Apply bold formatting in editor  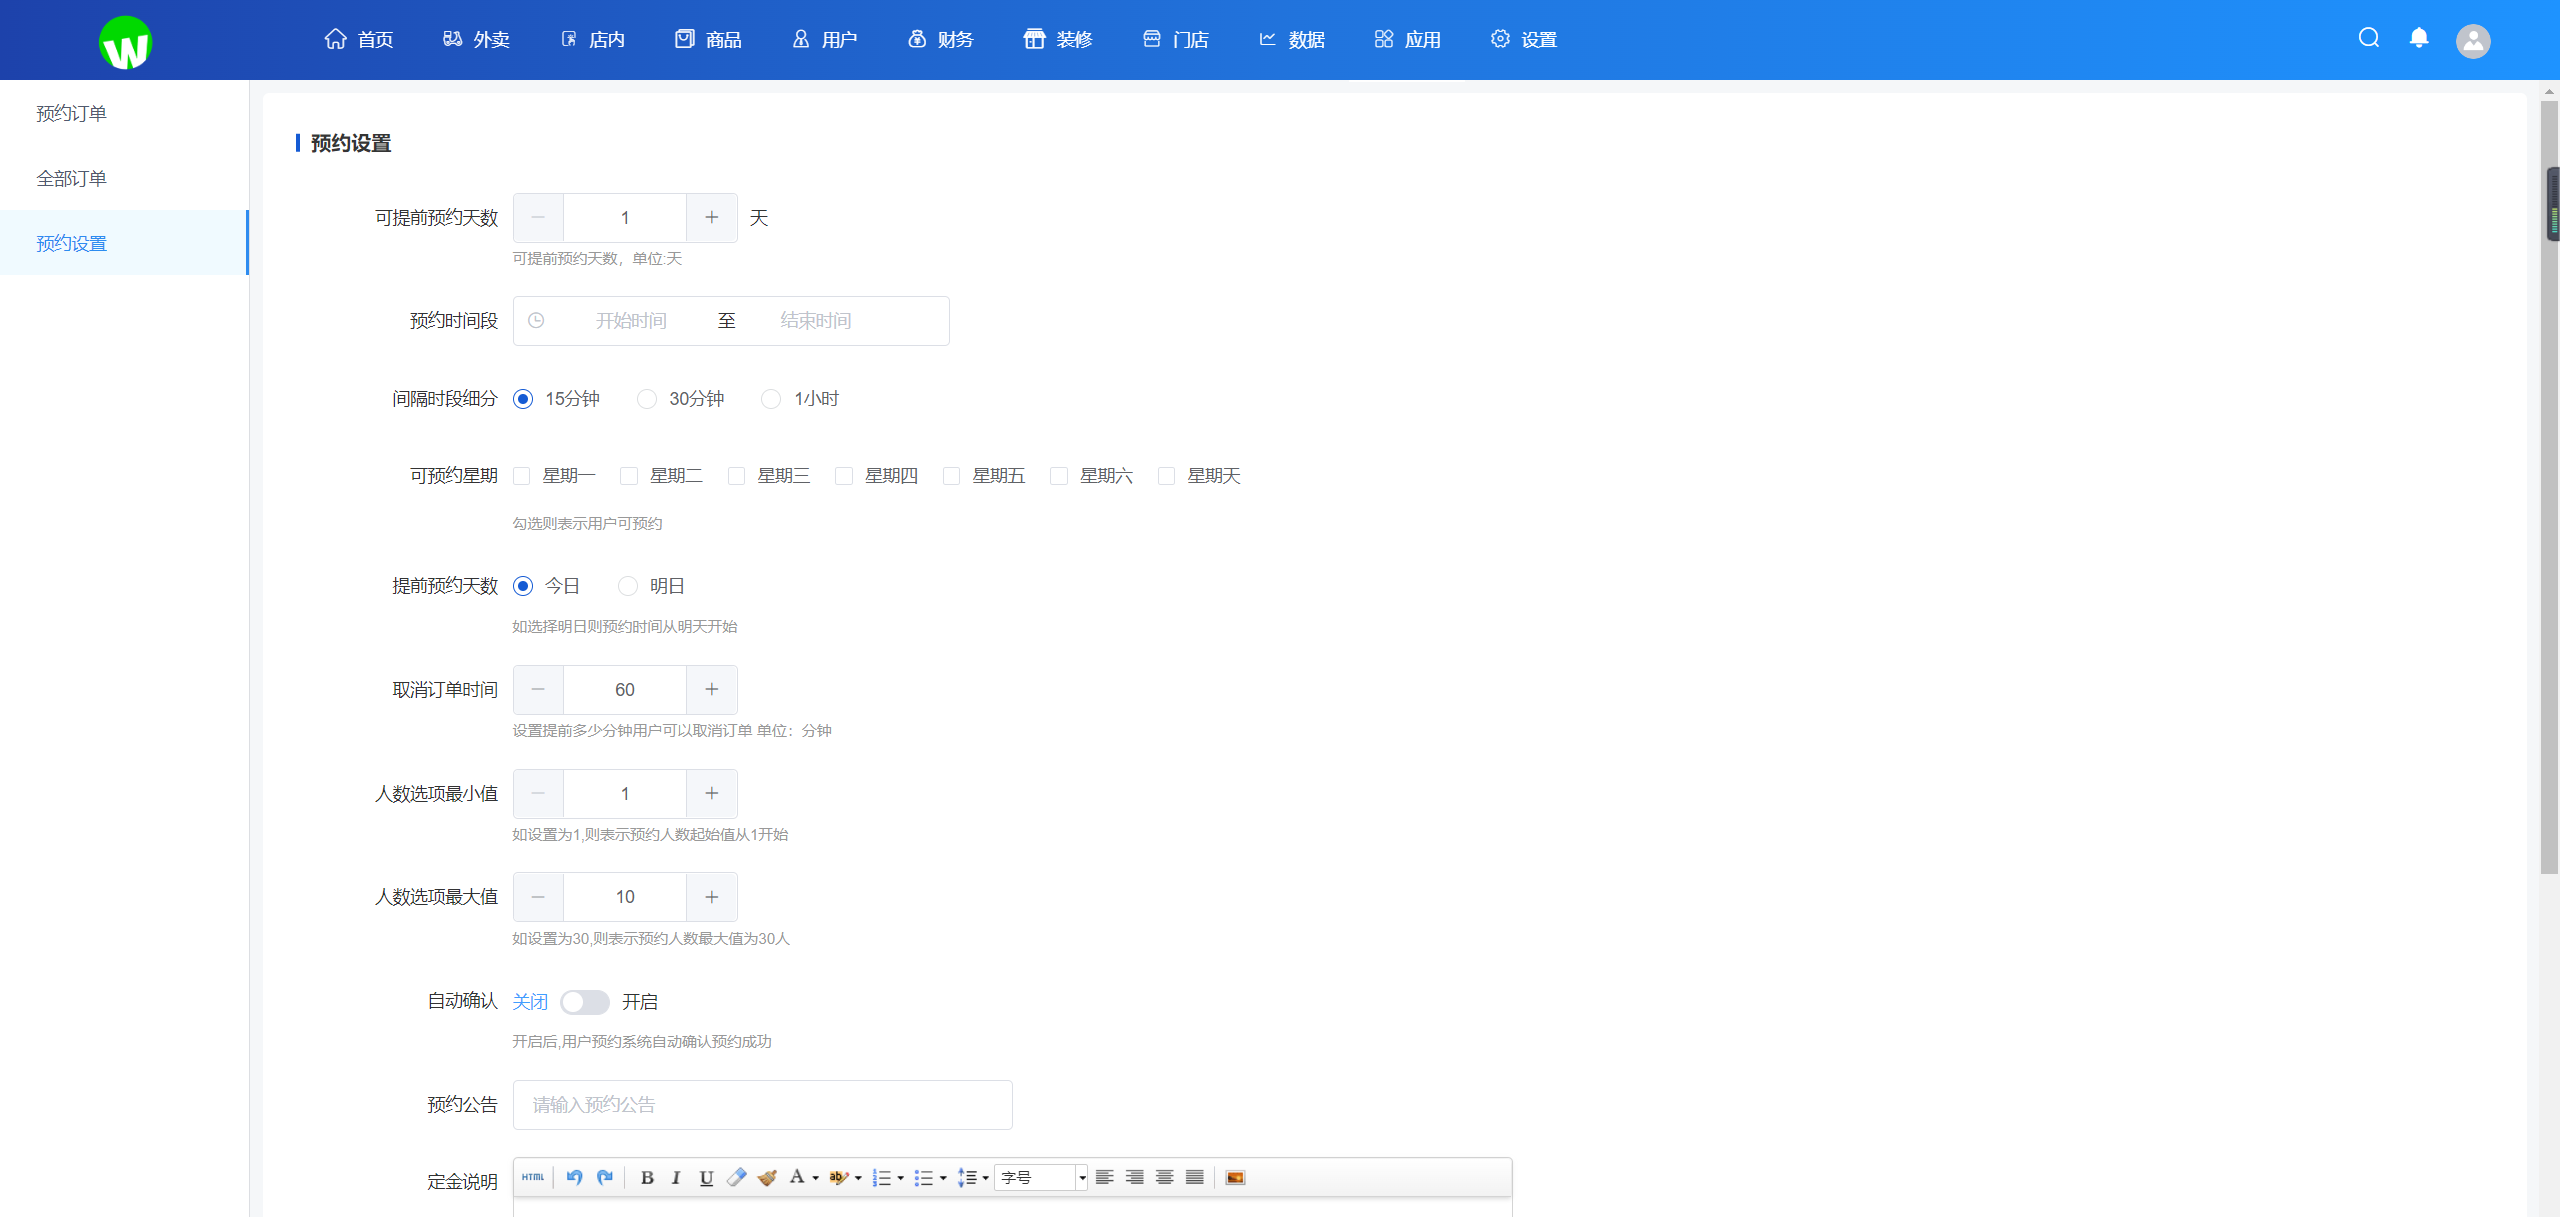coord(647,1177)
